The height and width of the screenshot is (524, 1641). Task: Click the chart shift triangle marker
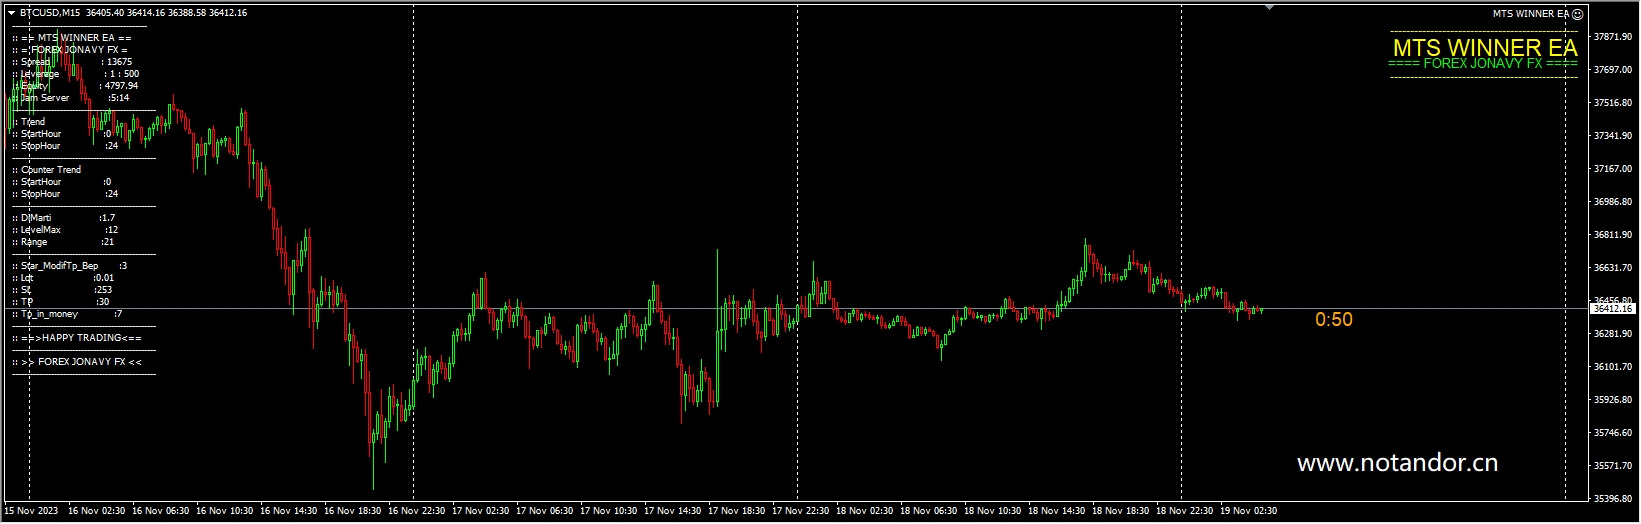tap(1269, 8)
